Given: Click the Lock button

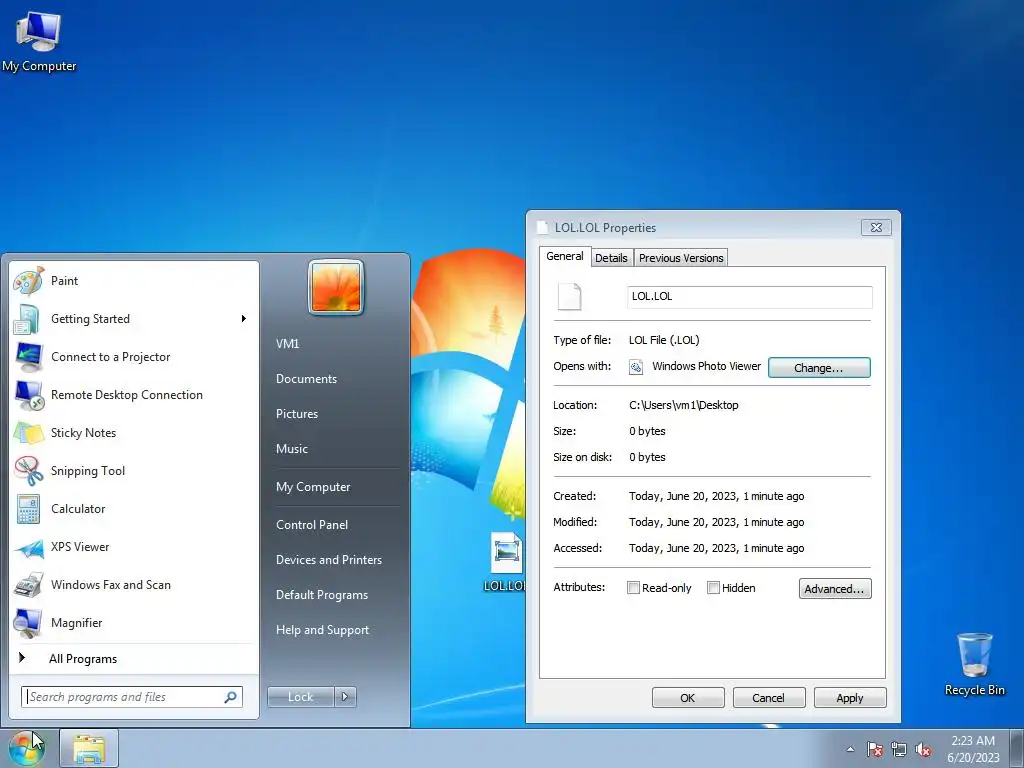Looking at the screenshot, I should [x=301, y=697].
